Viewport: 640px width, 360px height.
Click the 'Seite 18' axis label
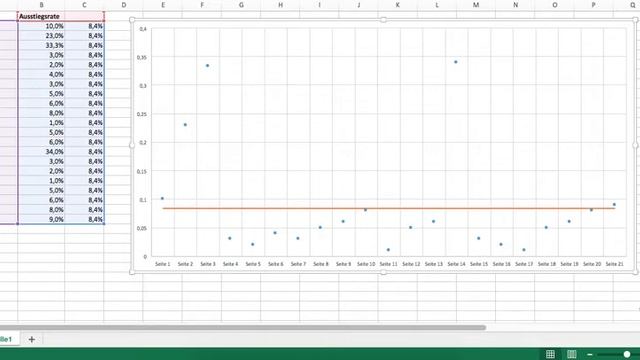coord(547,264)
